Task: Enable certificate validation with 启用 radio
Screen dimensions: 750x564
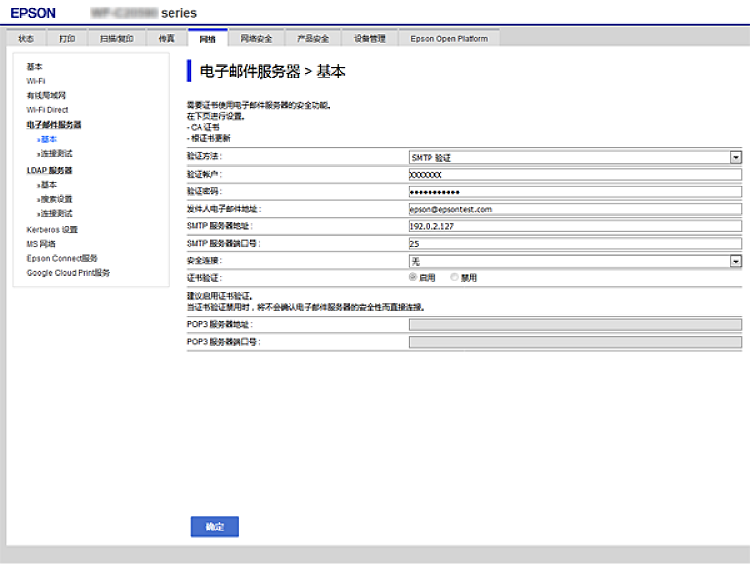Action: [413, 277]
